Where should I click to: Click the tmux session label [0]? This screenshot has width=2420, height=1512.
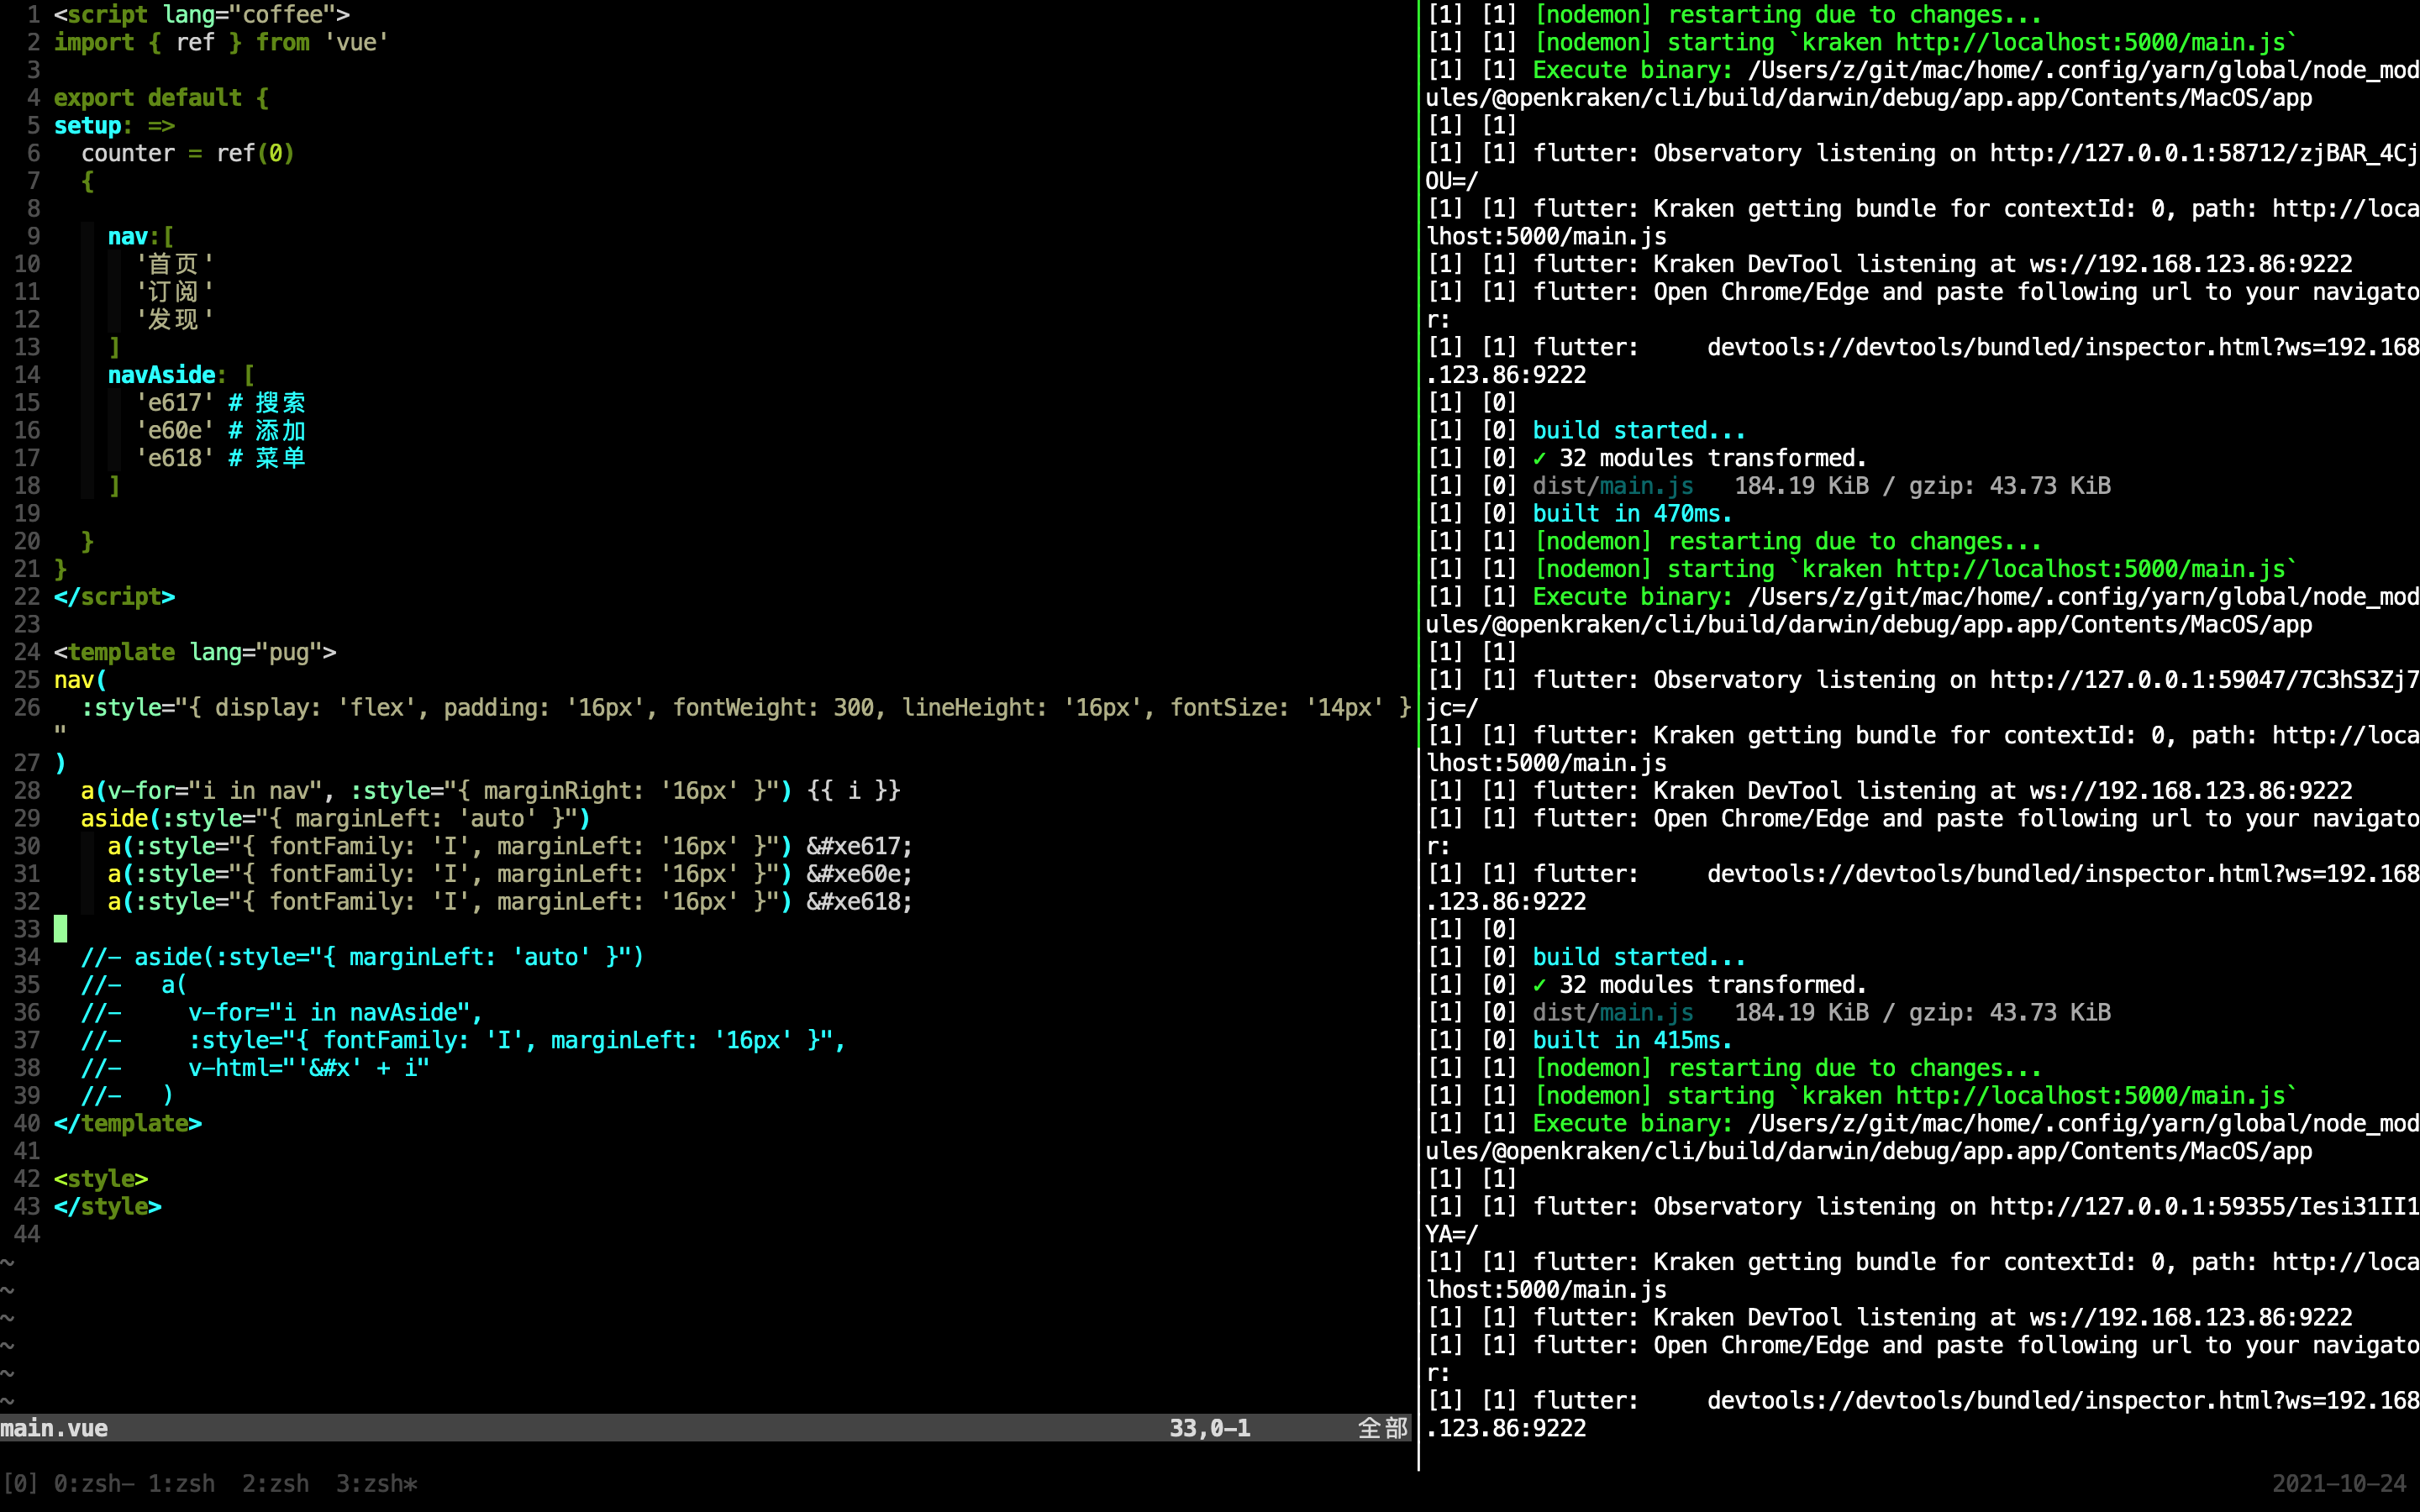20,1483
